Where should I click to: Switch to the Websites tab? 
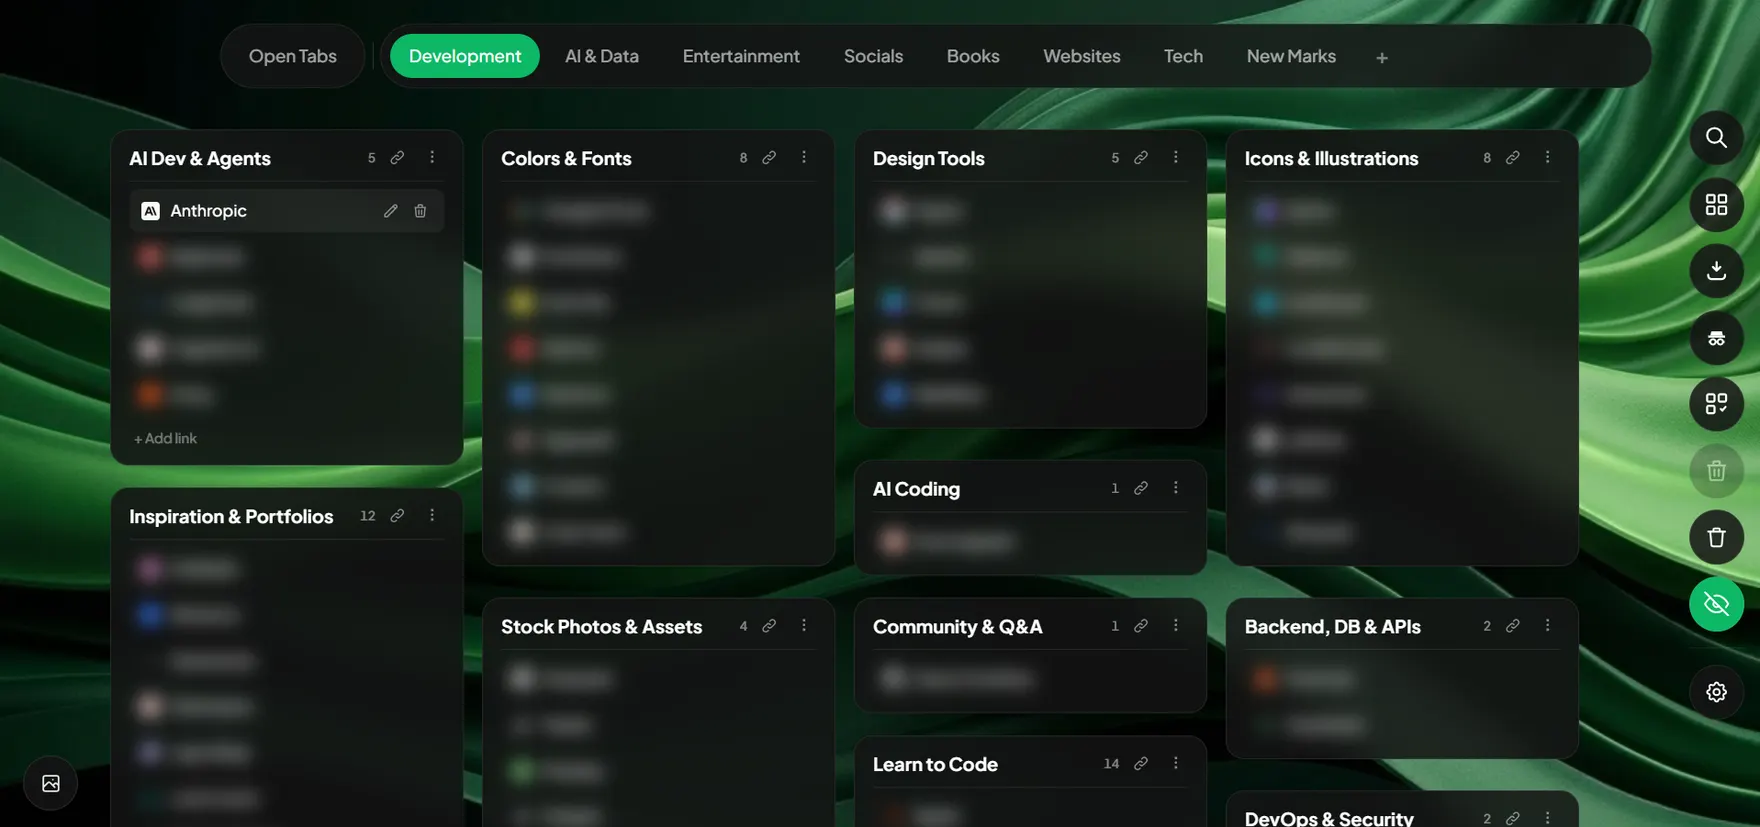(x=1081, y=56)
